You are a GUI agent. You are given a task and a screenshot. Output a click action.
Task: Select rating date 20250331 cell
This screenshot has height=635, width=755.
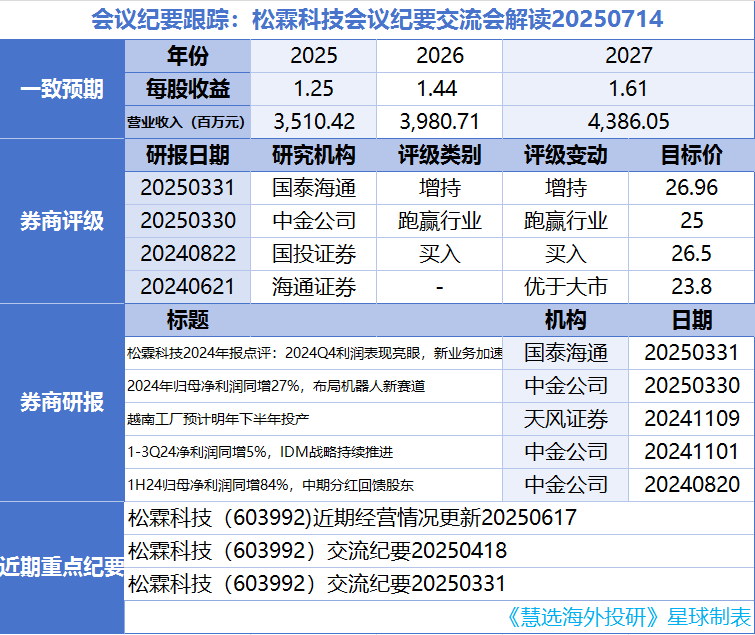(188, 188)
